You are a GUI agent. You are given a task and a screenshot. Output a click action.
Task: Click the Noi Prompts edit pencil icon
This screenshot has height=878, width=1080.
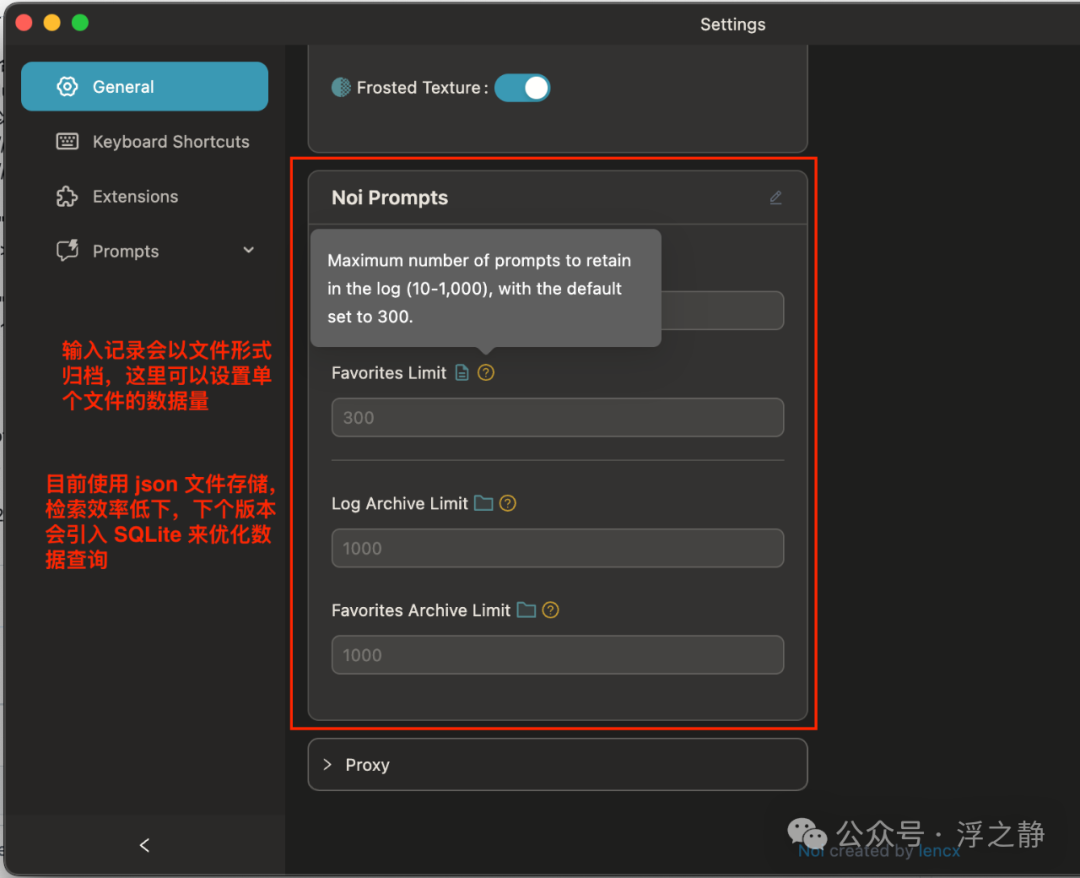coord(776,198)
